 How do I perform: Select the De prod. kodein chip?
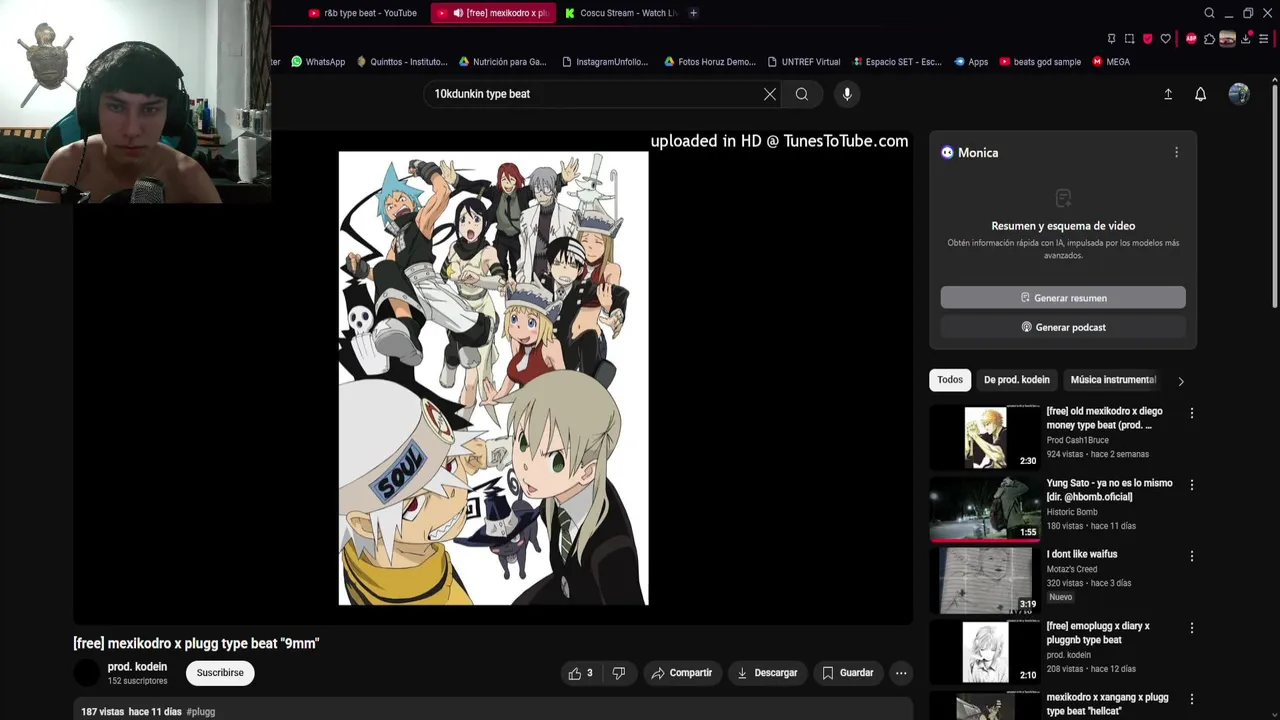click(1016, 380)
